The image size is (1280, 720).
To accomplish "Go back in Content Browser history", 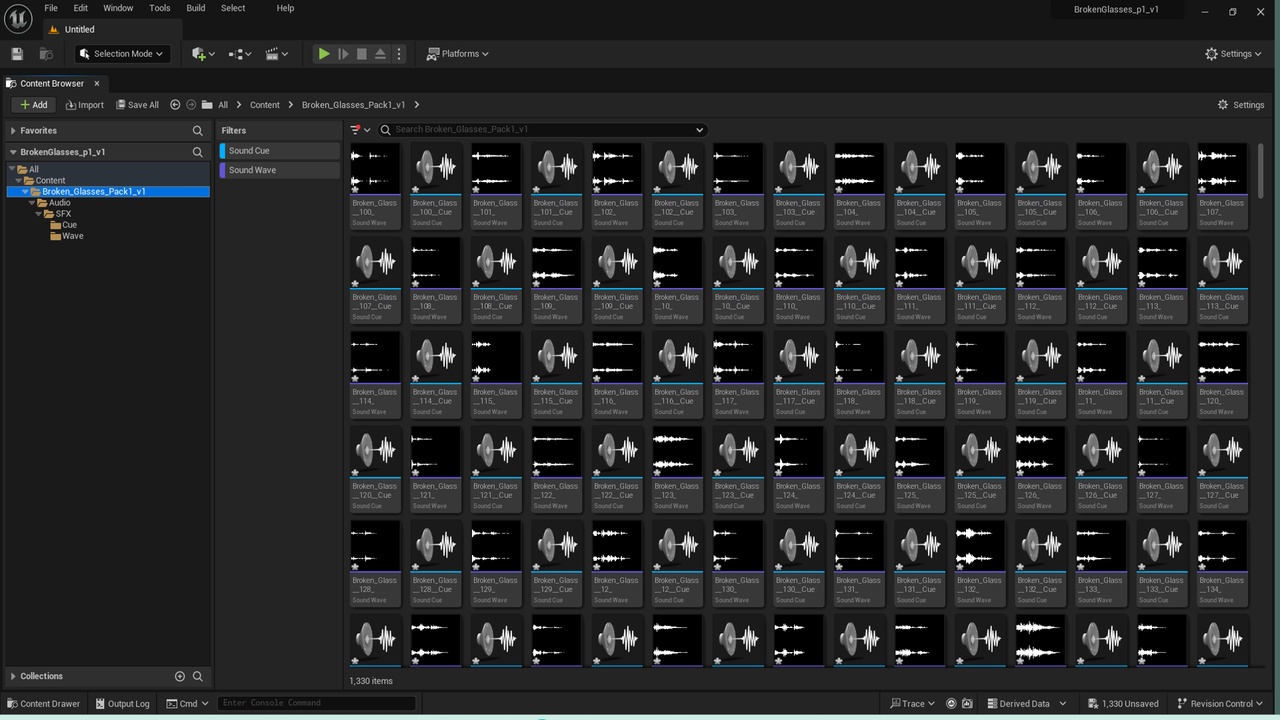I will [175, 105].
